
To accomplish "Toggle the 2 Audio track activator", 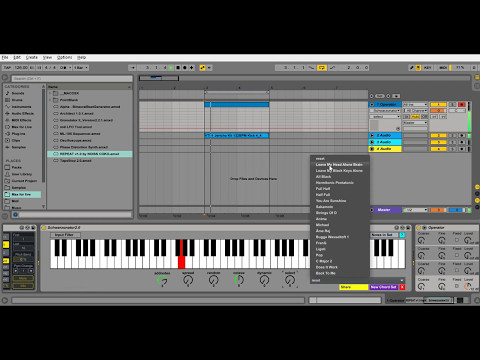I will click(x=439, y=135).
